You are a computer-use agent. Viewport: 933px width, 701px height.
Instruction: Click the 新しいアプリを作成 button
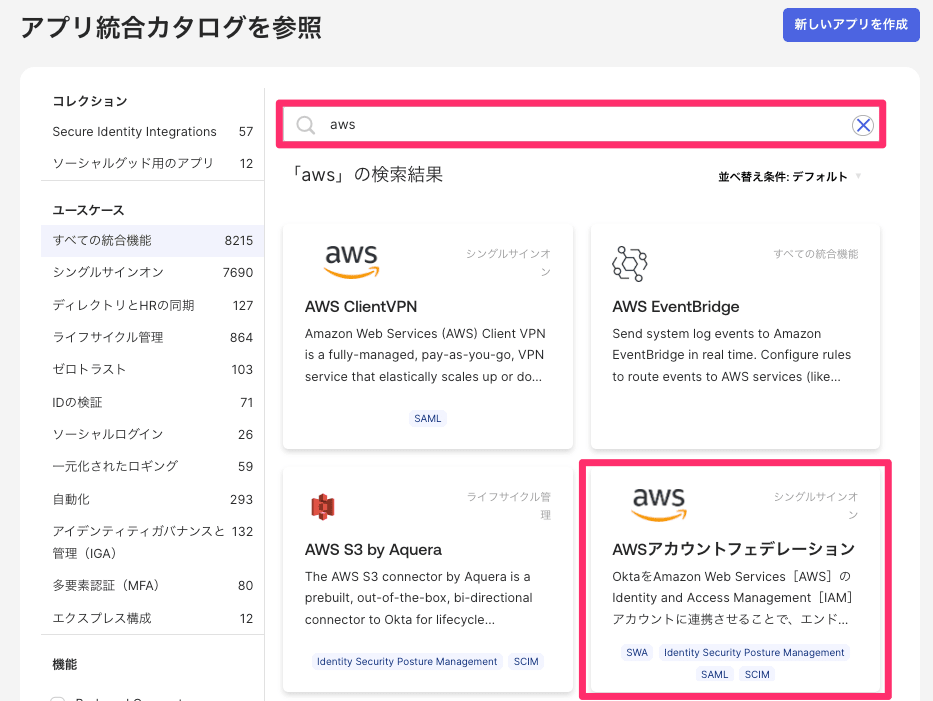[x=850, y=25]
